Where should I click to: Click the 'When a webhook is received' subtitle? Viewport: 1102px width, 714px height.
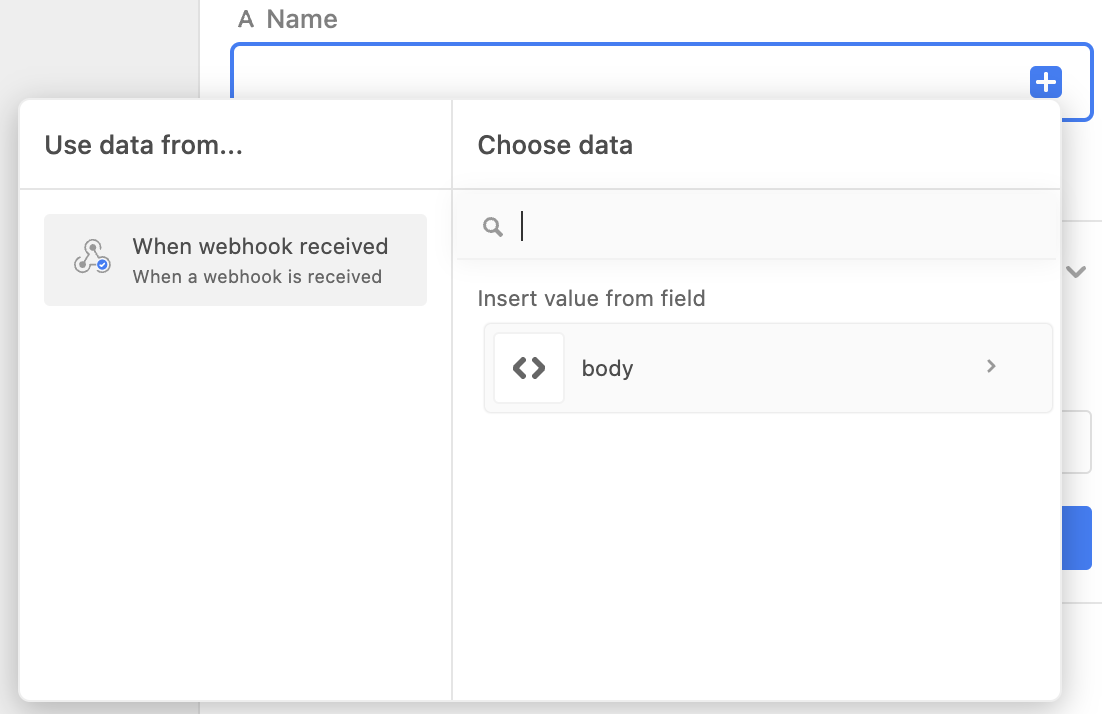257,277
